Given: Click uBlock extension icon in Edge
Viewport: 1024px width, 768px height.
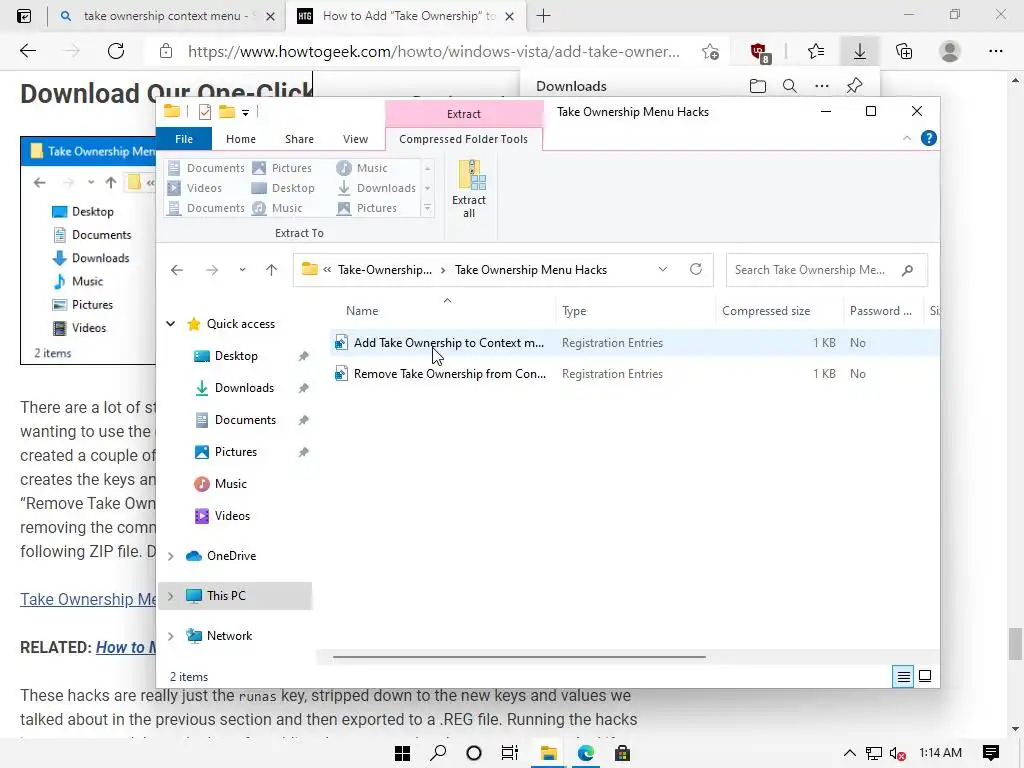Looking at the screenshot, I should (x=760, y=52).
